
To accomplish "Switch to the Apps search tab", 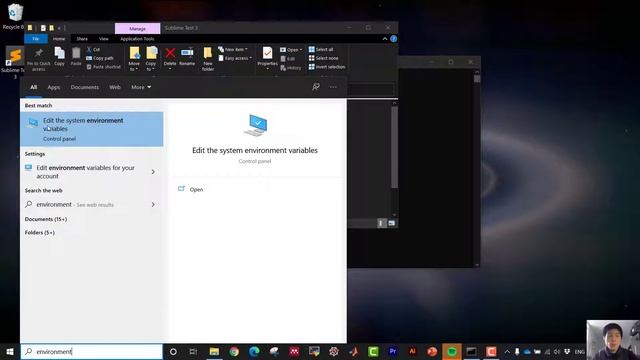I will pyautogui.click(x=53, y=87).
